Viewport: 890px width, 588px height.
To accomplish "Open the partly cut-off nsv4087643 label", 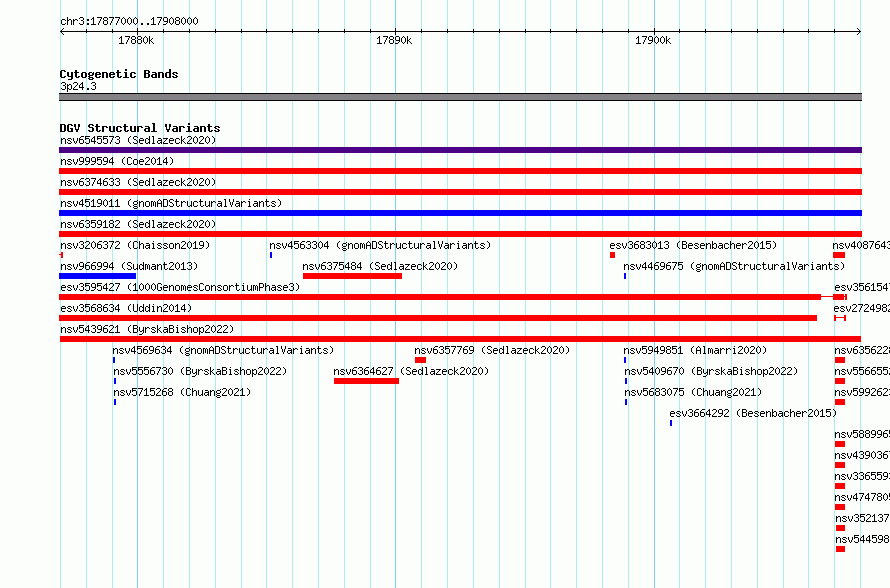I will tap(861, 245).
